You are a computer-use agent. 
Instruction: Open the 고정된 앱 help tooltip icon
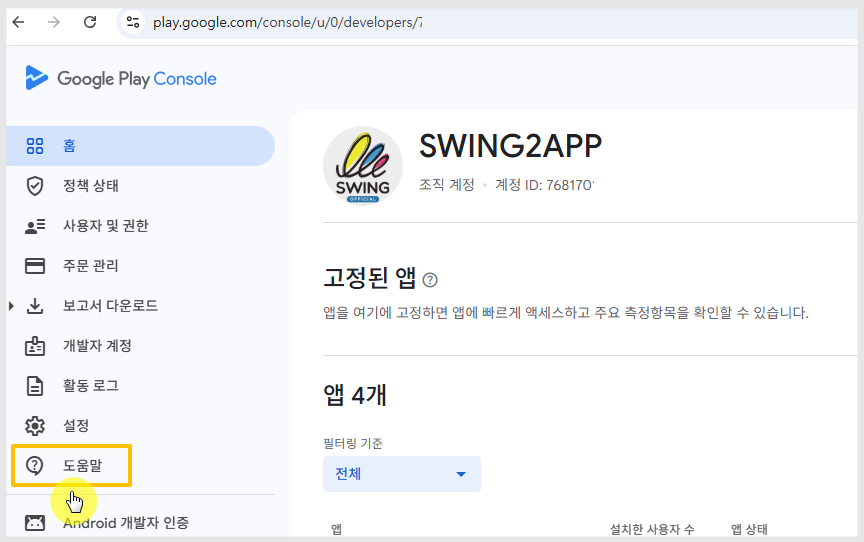[430, 280]
